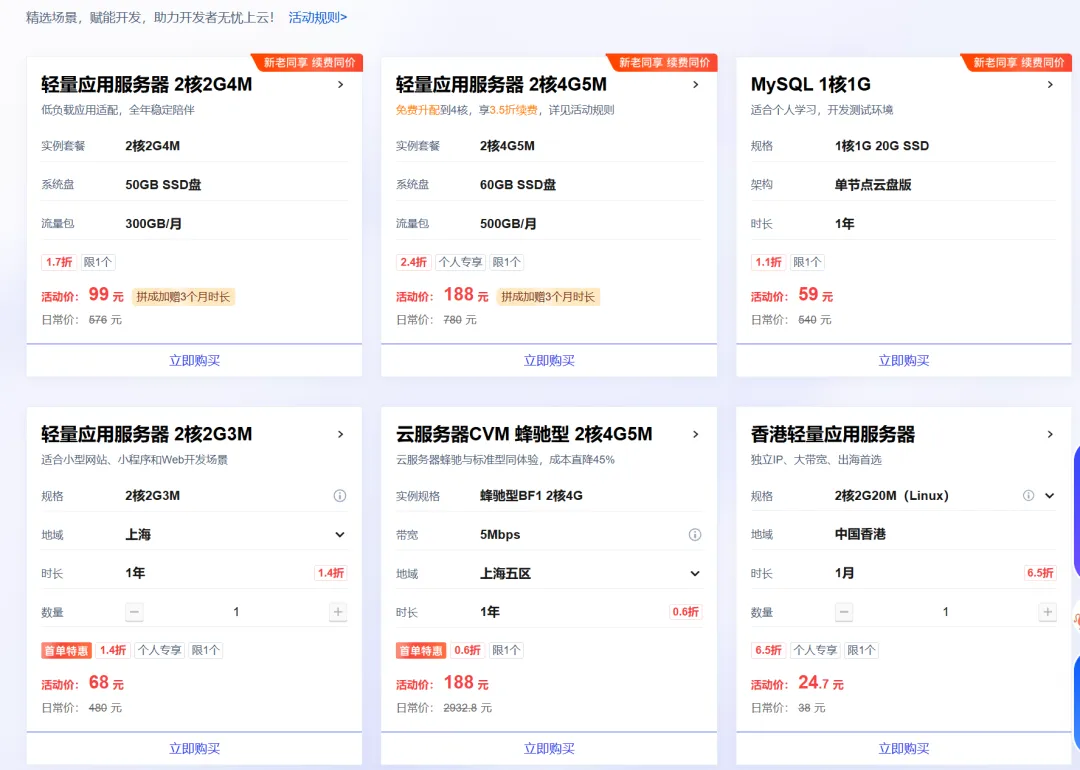This screenshot has width=1080, height=770.
Task: Click the 1.7折 discount tag
Action: 59,262
